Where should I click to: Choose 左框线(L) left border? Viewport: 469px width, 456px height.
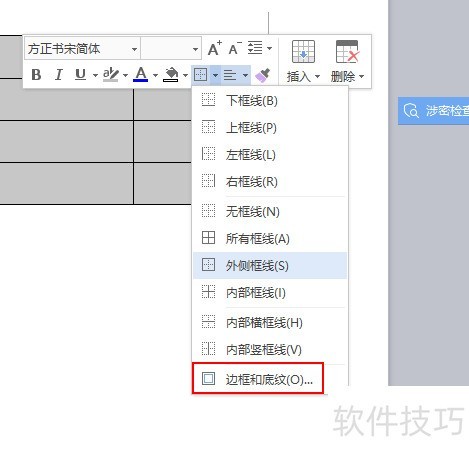270,155
